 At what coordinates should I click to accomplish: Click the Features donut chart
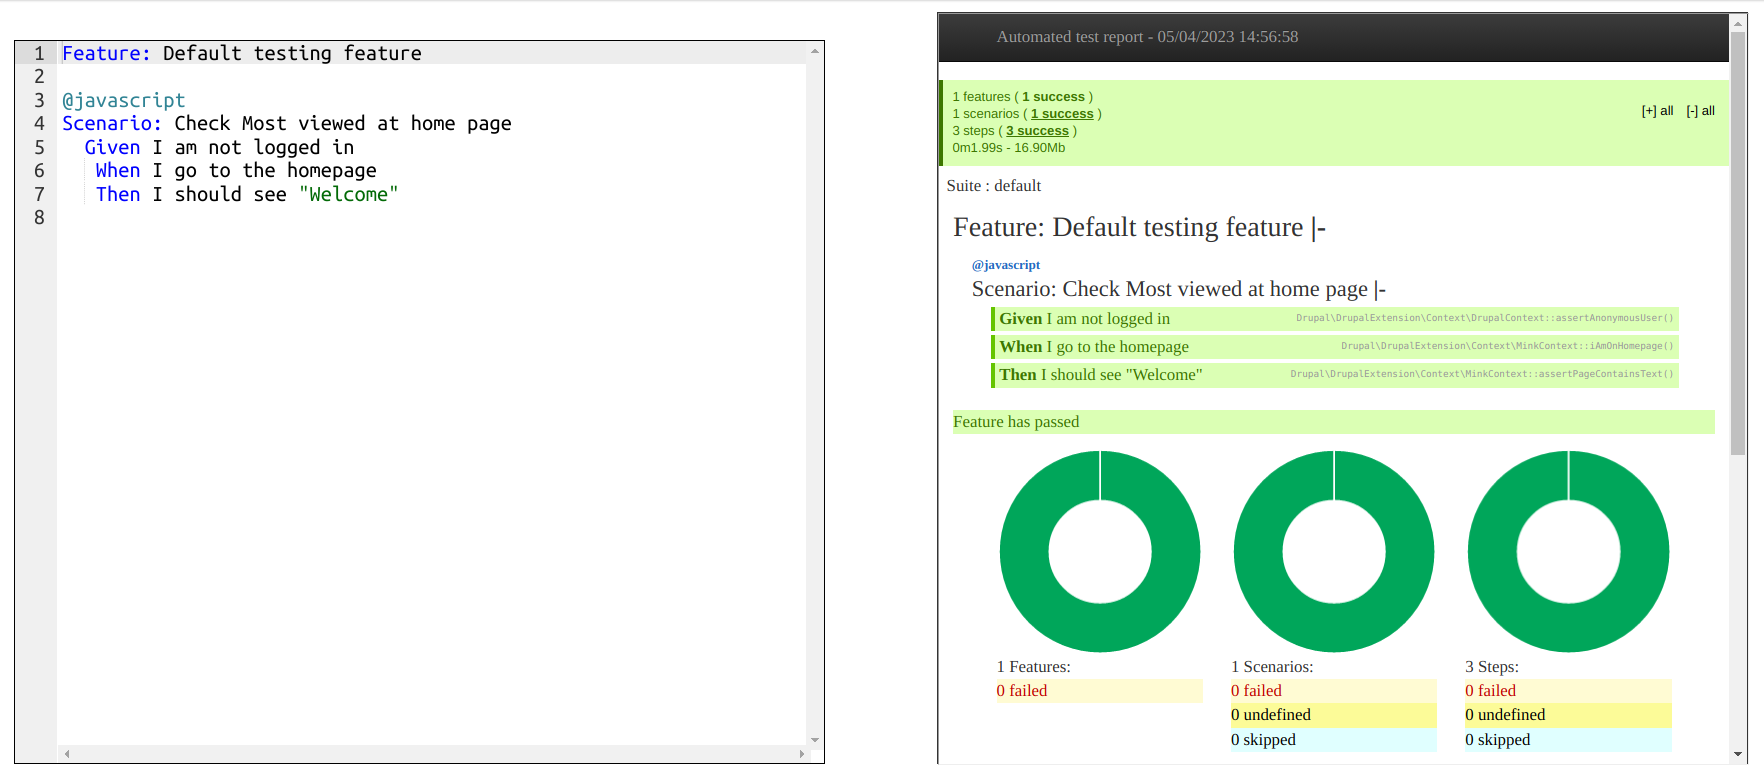point(1100,551)
